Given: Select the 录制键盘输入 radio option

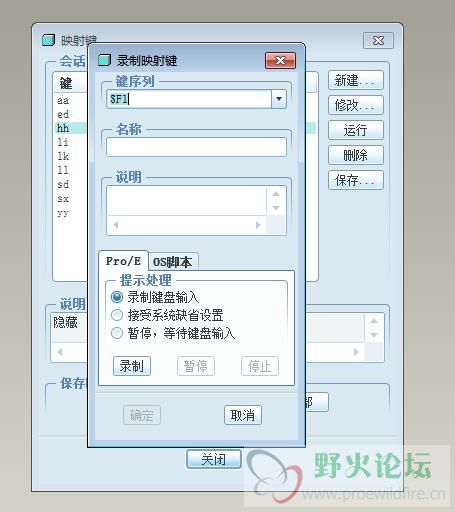Looking at the screenshot, I should coord(117,297).
